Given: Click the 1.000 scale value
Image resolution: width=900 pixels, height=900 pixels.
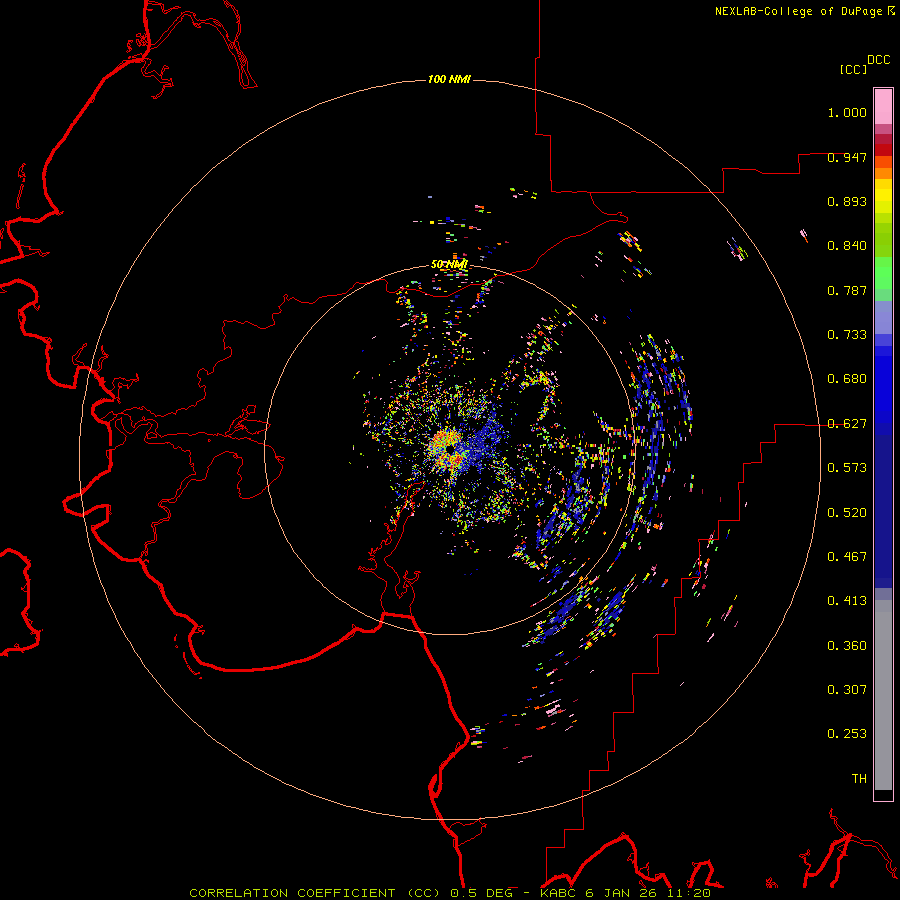Looking at the screenshot, I should tap(847, 112).
